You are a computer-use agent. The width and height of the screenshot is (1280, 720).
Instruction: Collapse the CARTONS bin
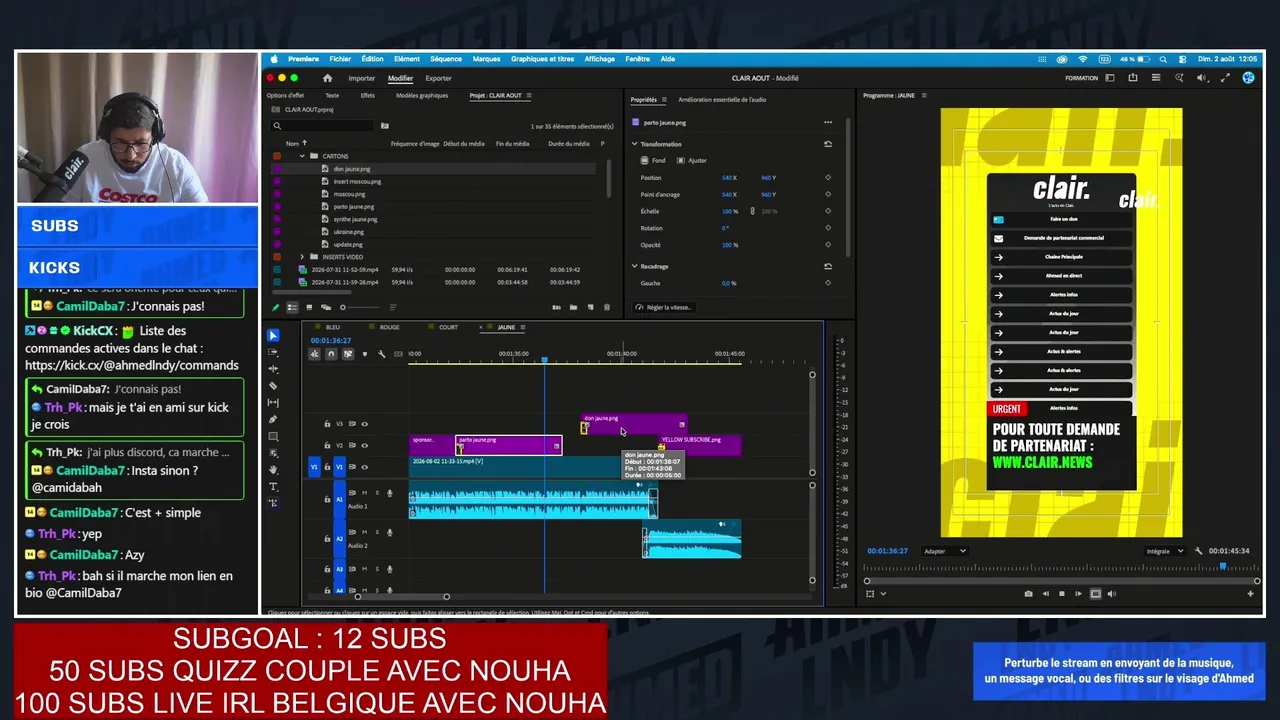click(302, 156)
